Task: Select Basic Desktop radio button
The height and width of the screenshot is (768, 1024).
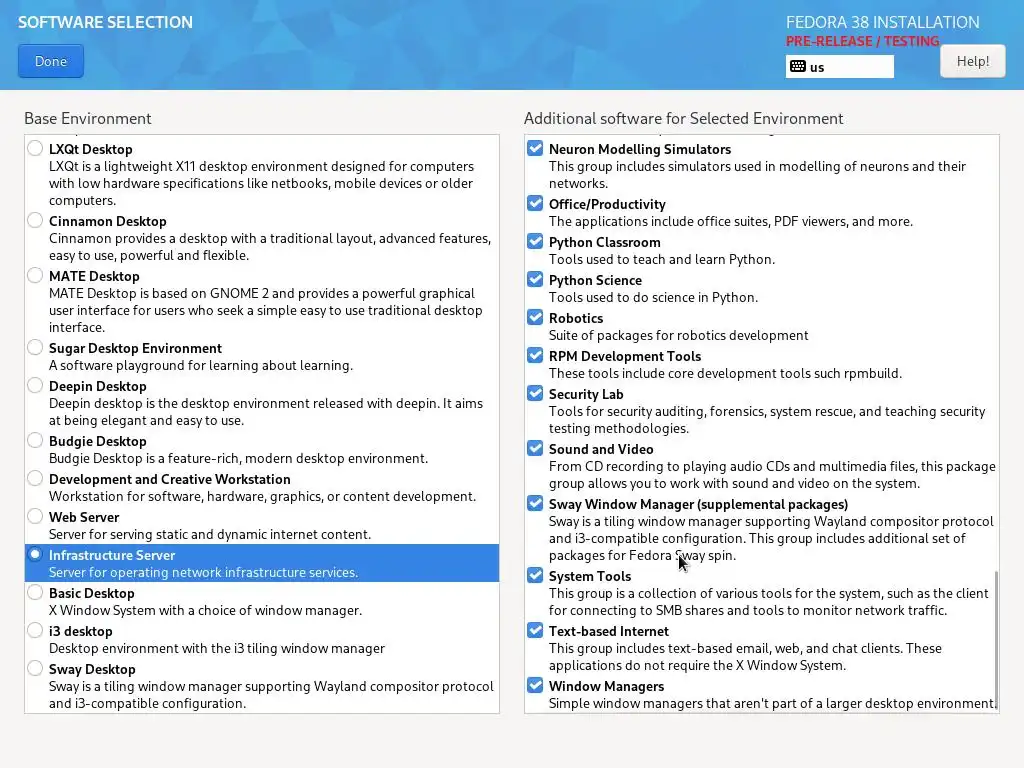Action: coord(35,592)
